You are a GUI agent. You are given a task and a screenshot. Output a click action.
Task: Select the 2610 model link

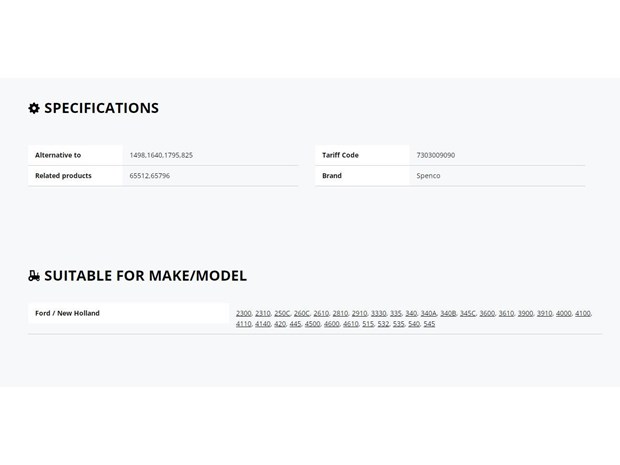coord(321,313)
